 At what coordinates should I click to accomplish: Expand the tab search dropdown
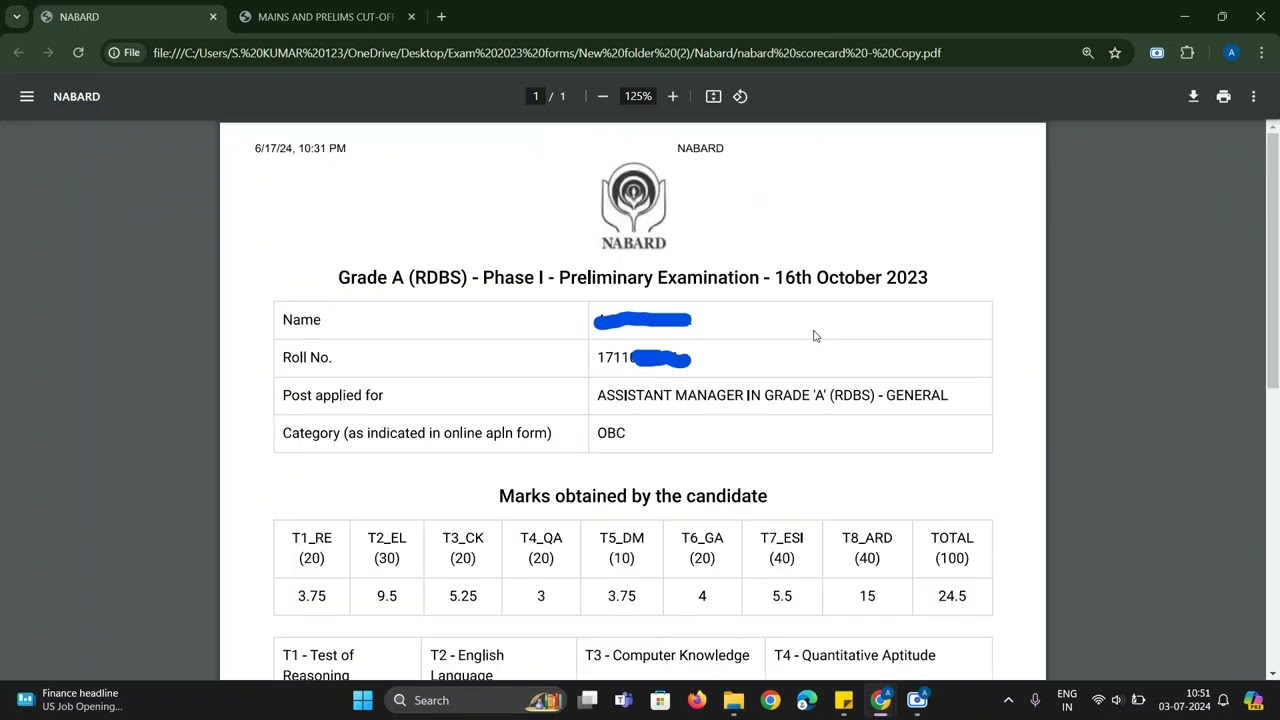(17, 17)
